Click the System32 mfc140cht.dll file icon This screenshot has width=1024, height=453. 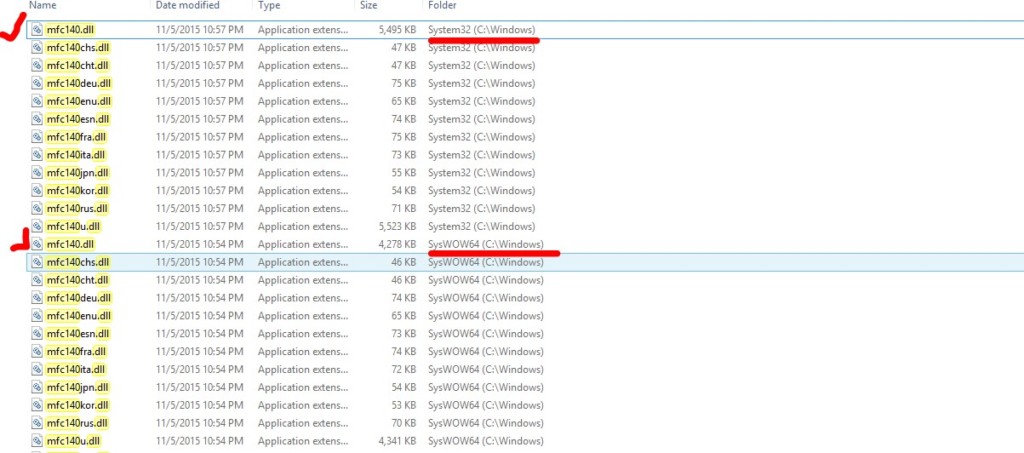tap(37, 65)
